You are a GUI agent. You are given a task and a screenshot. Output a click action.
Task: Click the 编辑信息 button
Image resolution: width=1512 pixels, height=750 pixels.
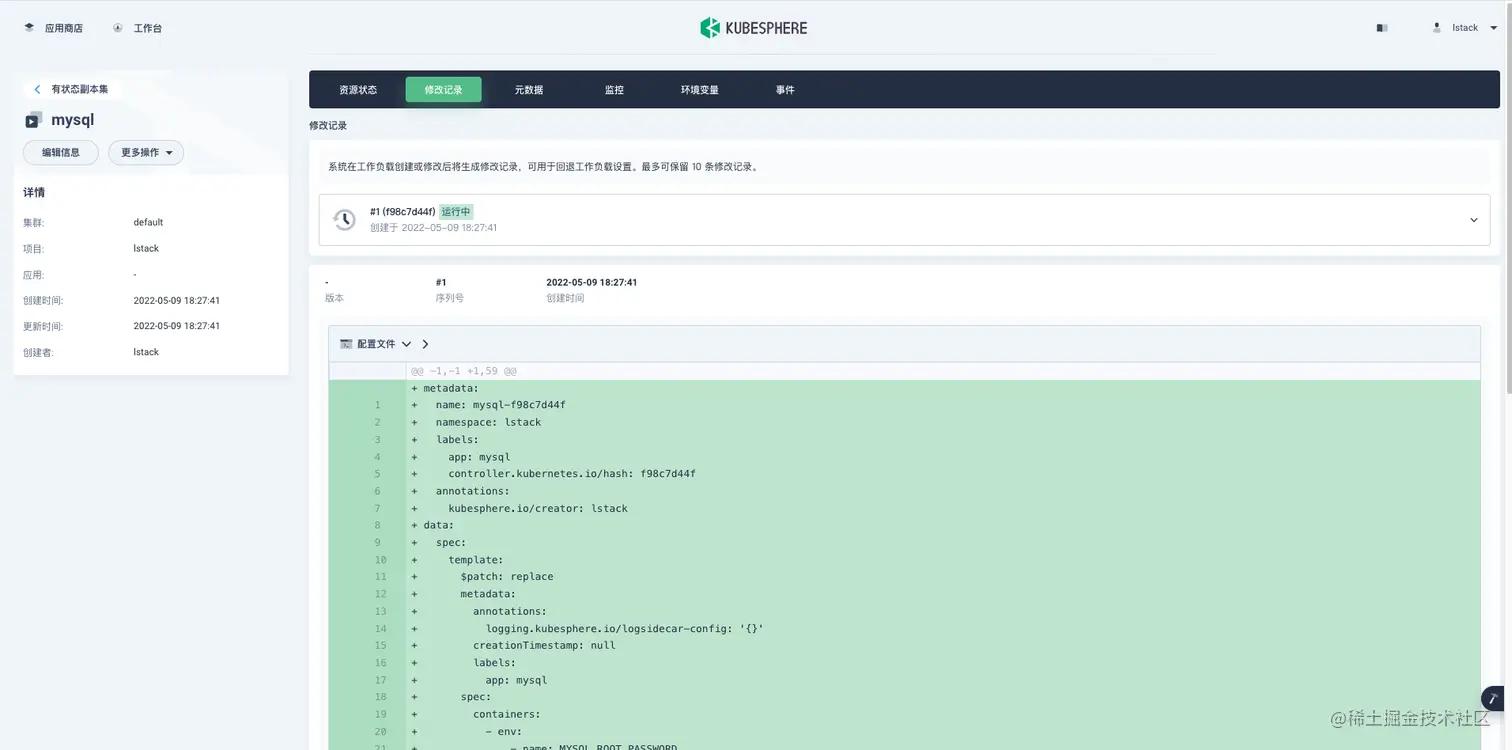pos(61,153)
